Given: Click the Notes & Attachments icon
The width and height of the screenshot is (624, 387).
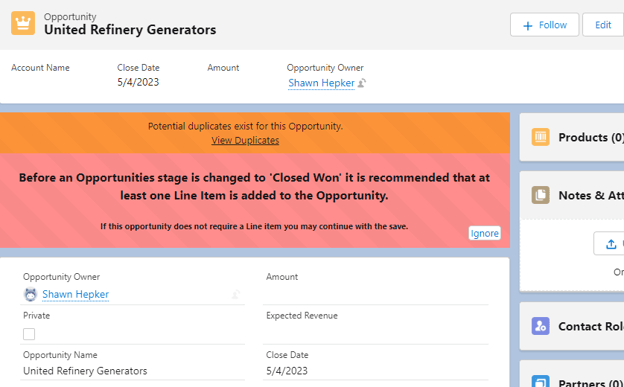Looking at the screenshot, I should point(540,195).
